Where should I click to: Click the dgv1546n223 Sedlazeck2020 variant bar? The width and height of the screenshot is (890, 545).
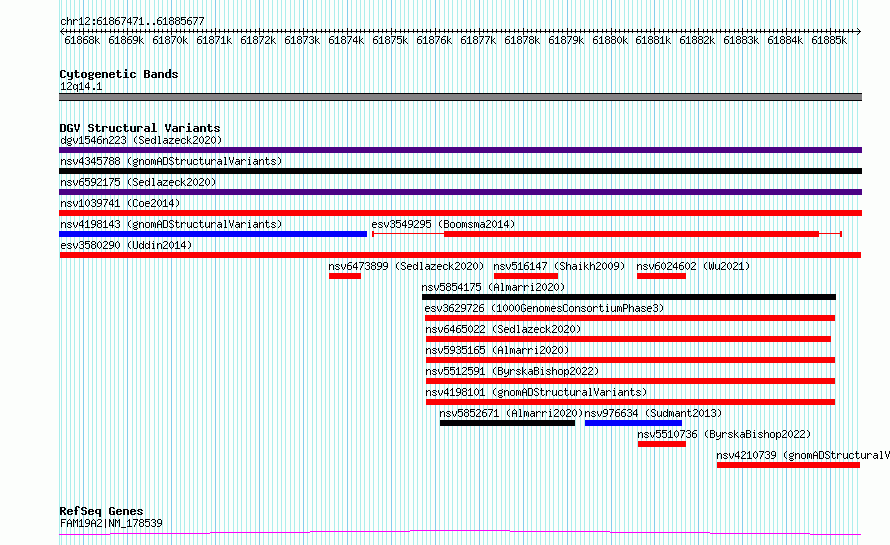460,150
